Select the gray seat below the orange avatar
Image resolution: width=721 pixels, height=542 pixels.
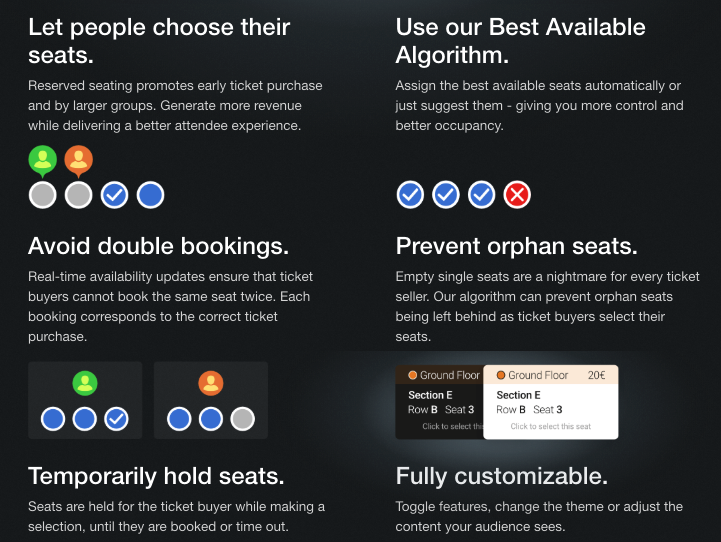242,419
